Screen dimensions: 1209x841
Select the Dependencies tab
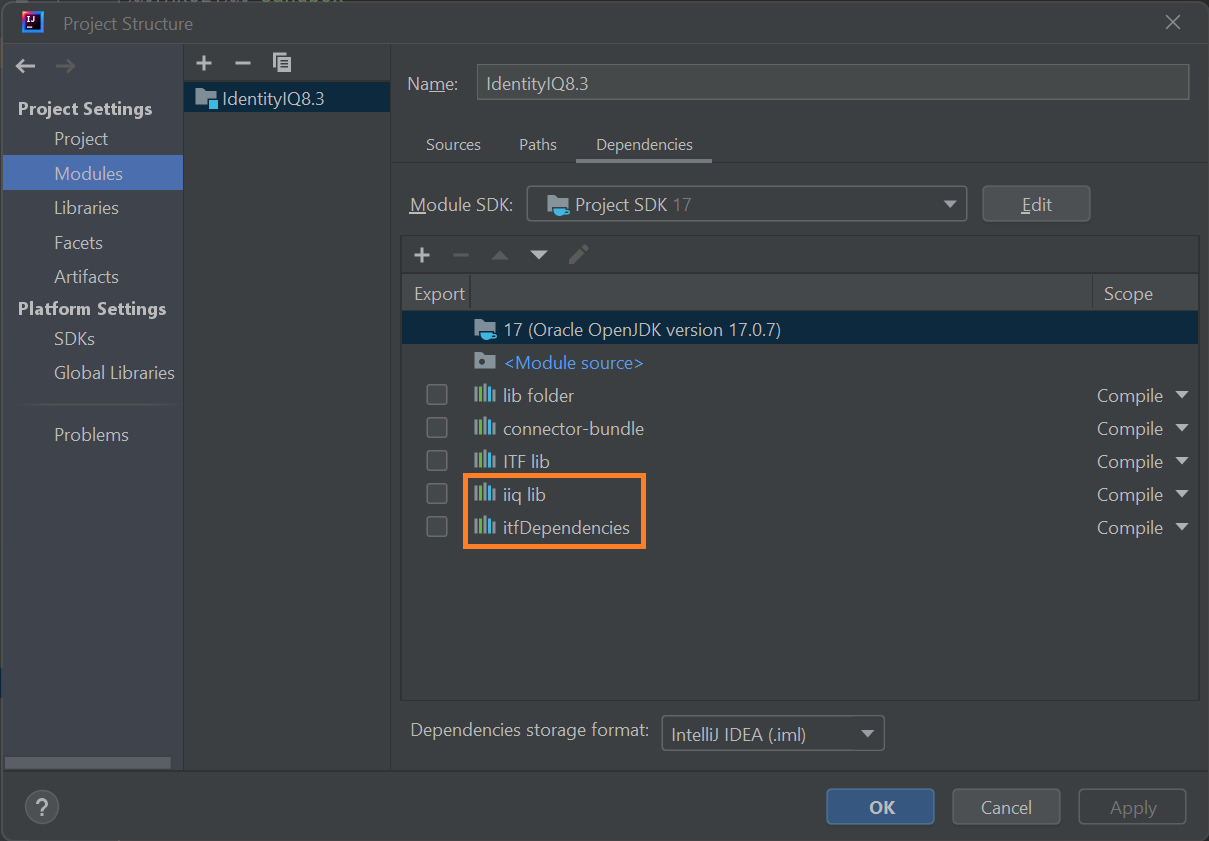(644, 144)
